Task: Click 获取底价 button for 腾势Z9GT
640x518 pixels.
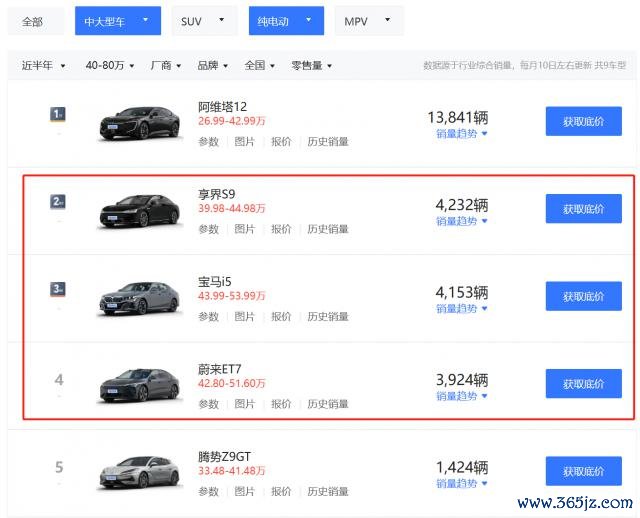Action: 584,471
